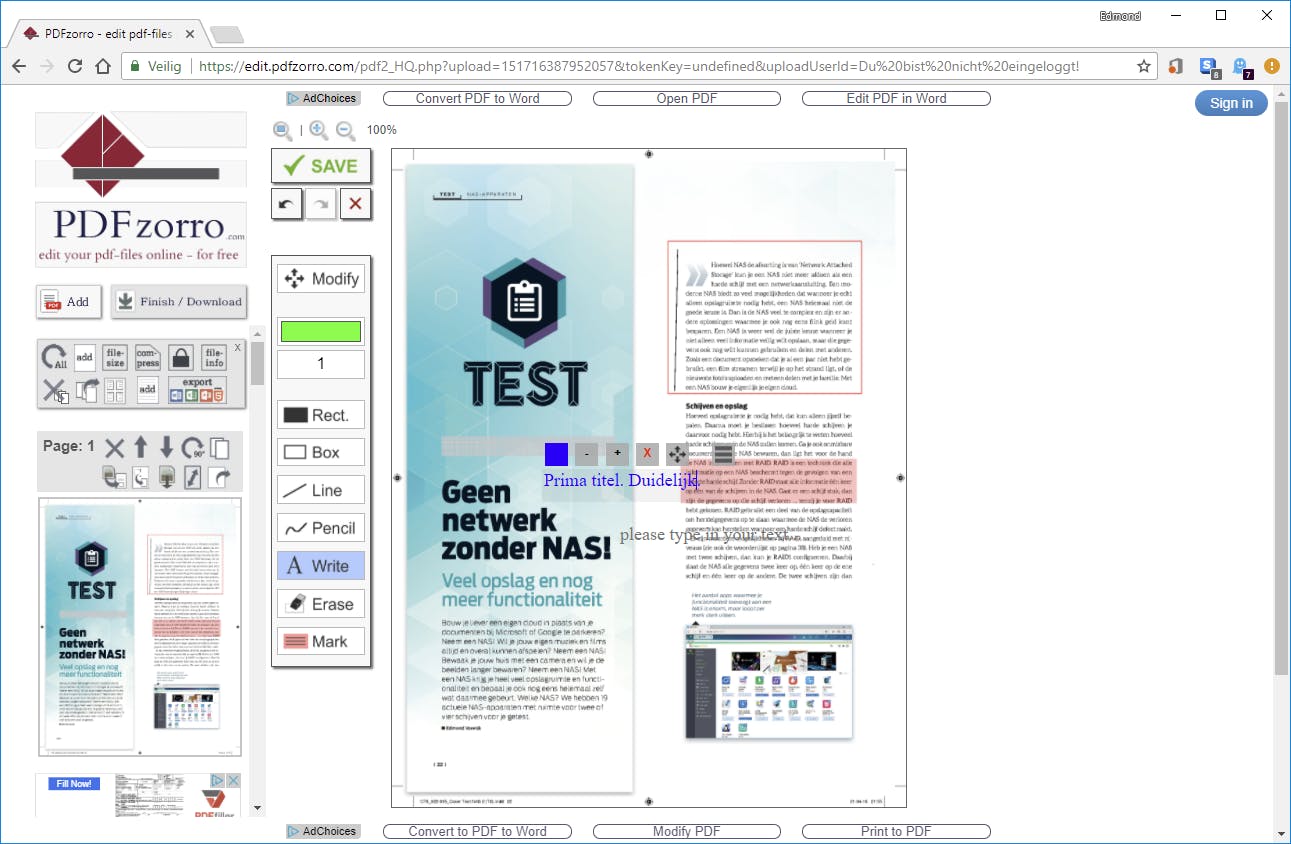Duplicate Page 1 with the copy icon
The width and height of the screenshot is (1291, 844).
click(x=220, y=448)
